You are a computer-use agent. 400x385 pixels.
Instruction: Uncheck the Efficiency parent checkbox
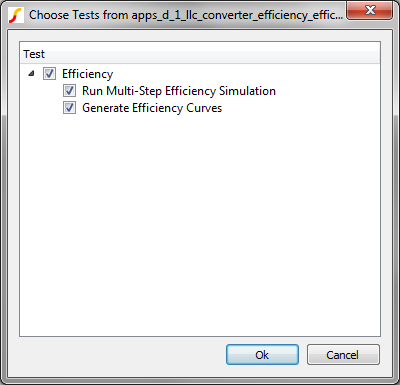pos(49,74)
